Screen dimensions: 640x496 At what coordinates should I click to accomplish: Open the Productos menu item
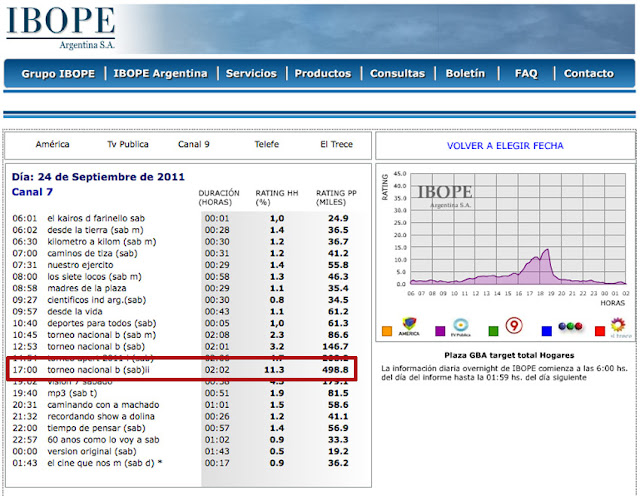pos(323,73)
